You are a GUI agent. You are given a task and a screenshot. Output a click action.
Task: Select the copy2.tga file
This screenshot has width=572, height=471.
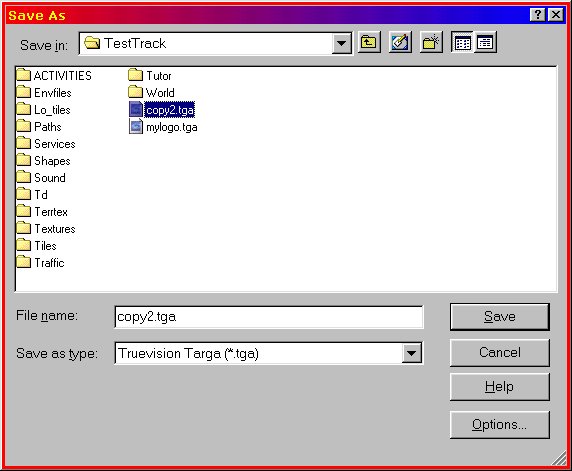point(162,110)
